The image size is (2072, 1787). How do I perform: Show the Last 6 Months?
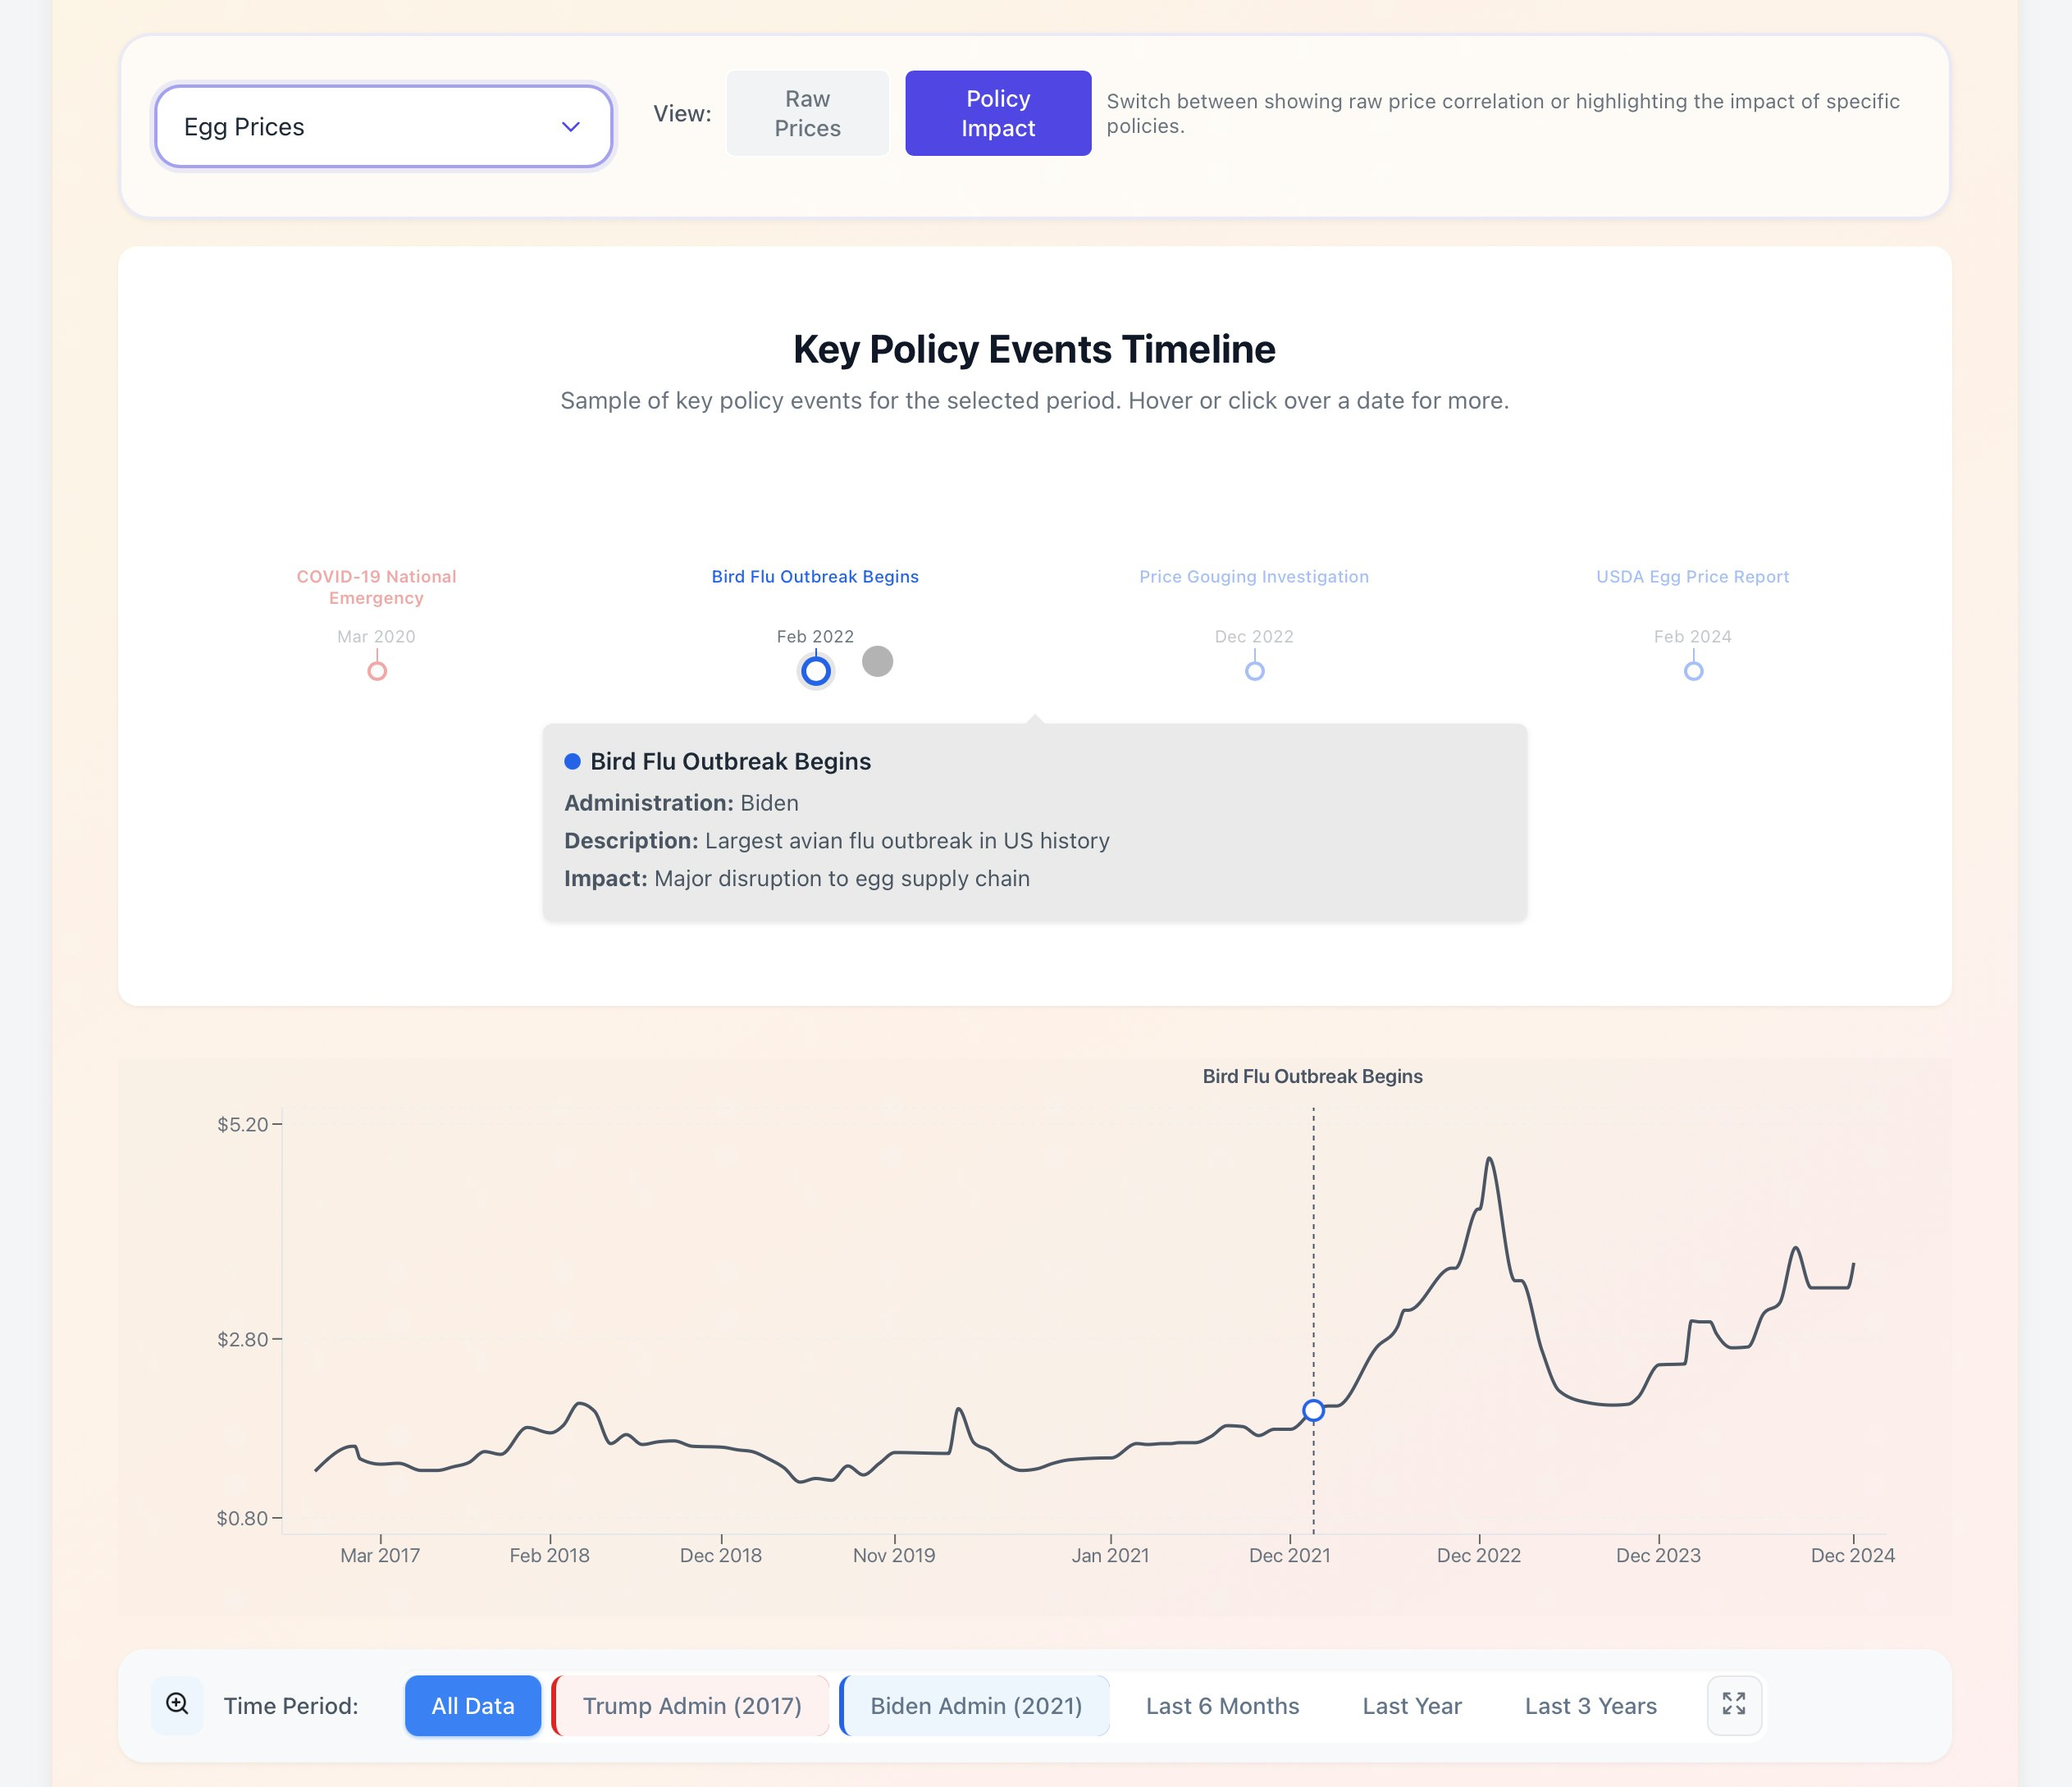(x=1222, y=1705)
